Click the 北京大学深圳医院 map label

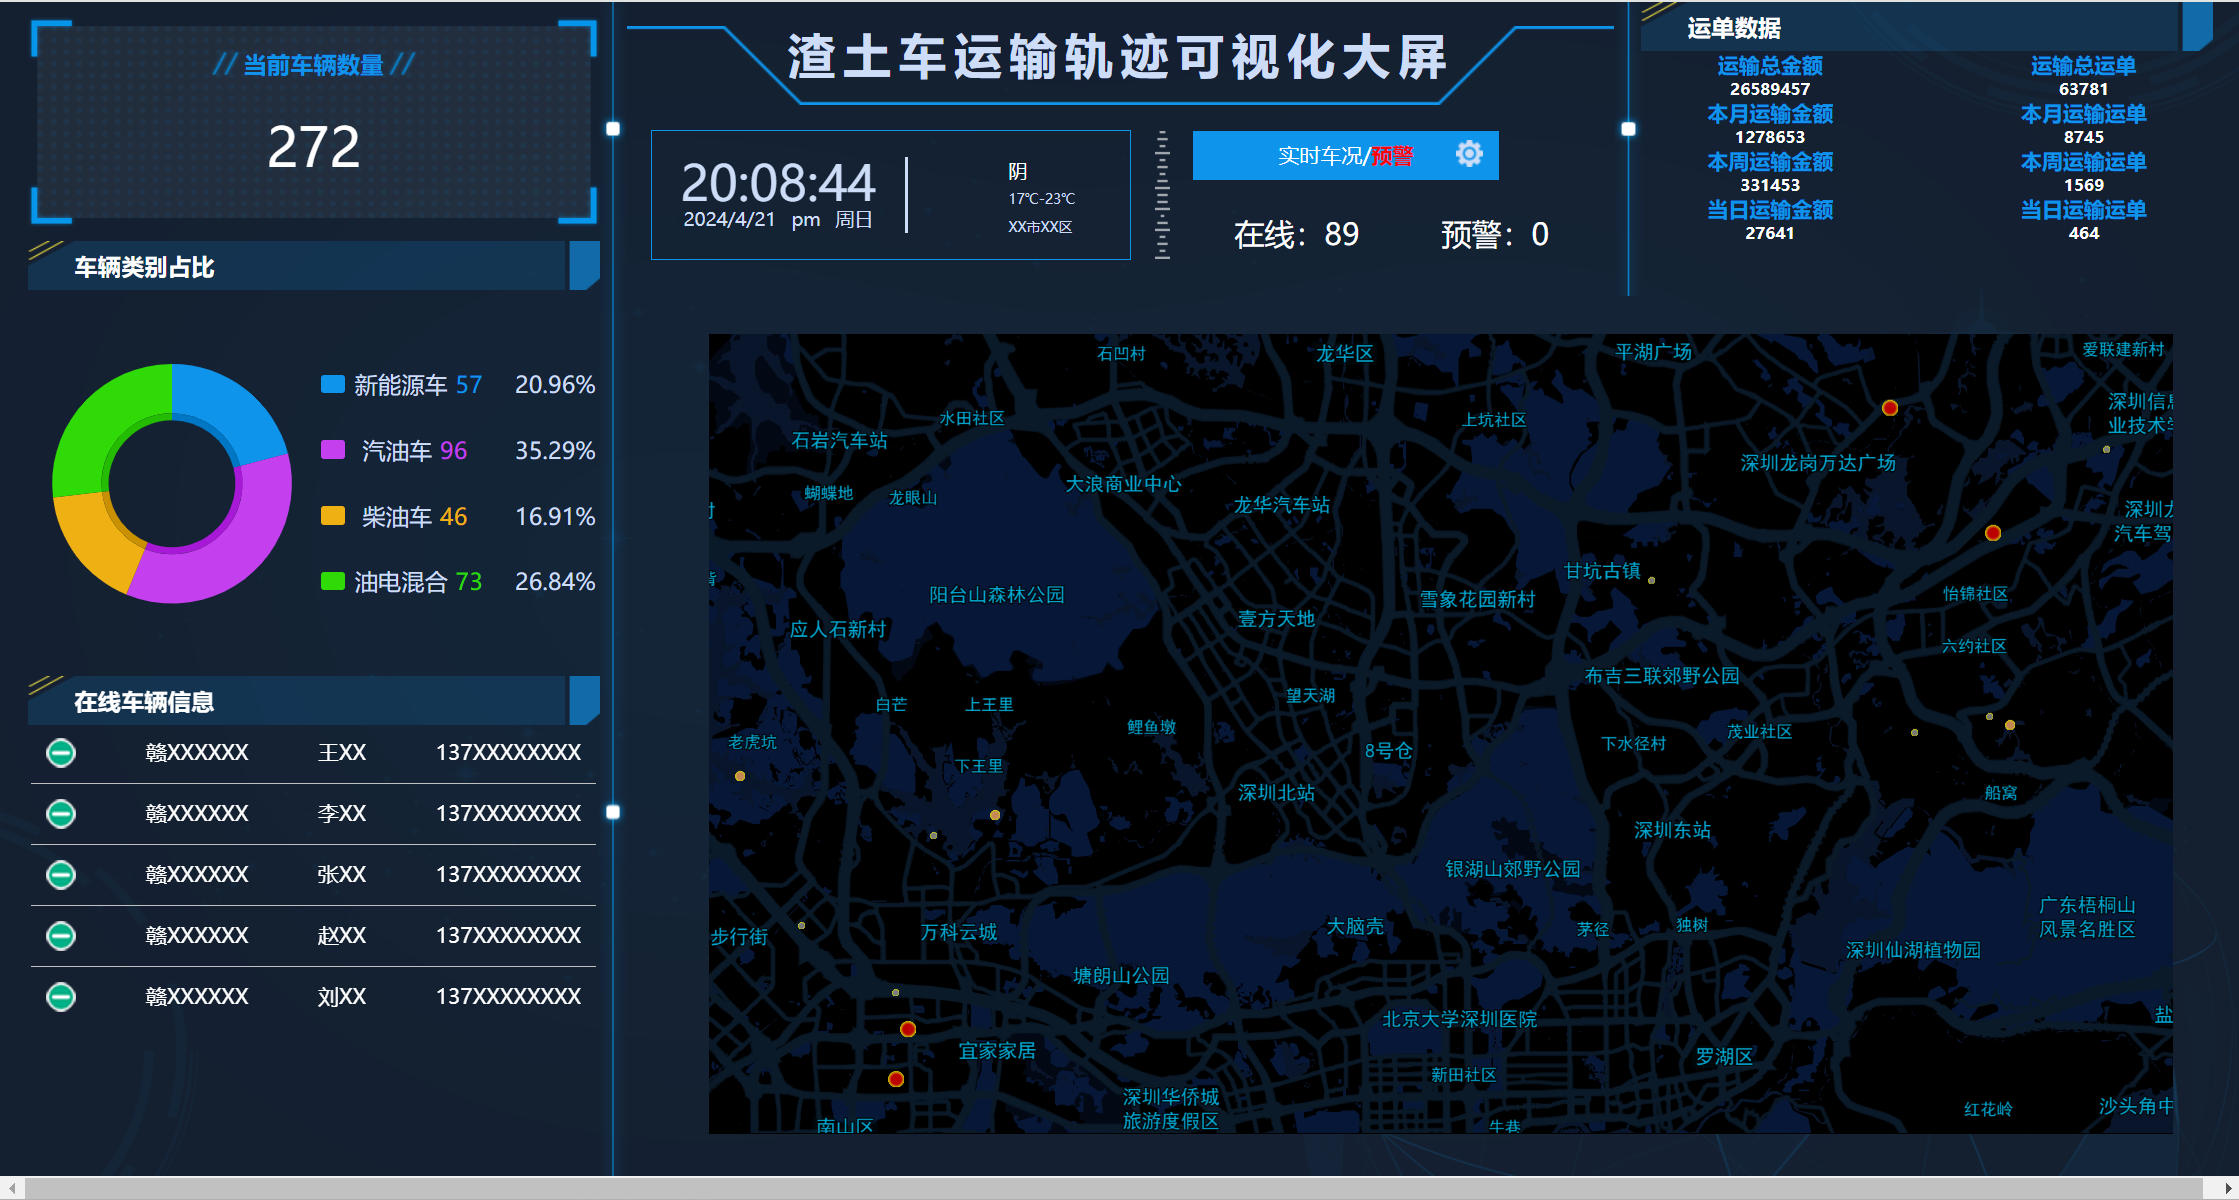[x=1459, y=1019]
